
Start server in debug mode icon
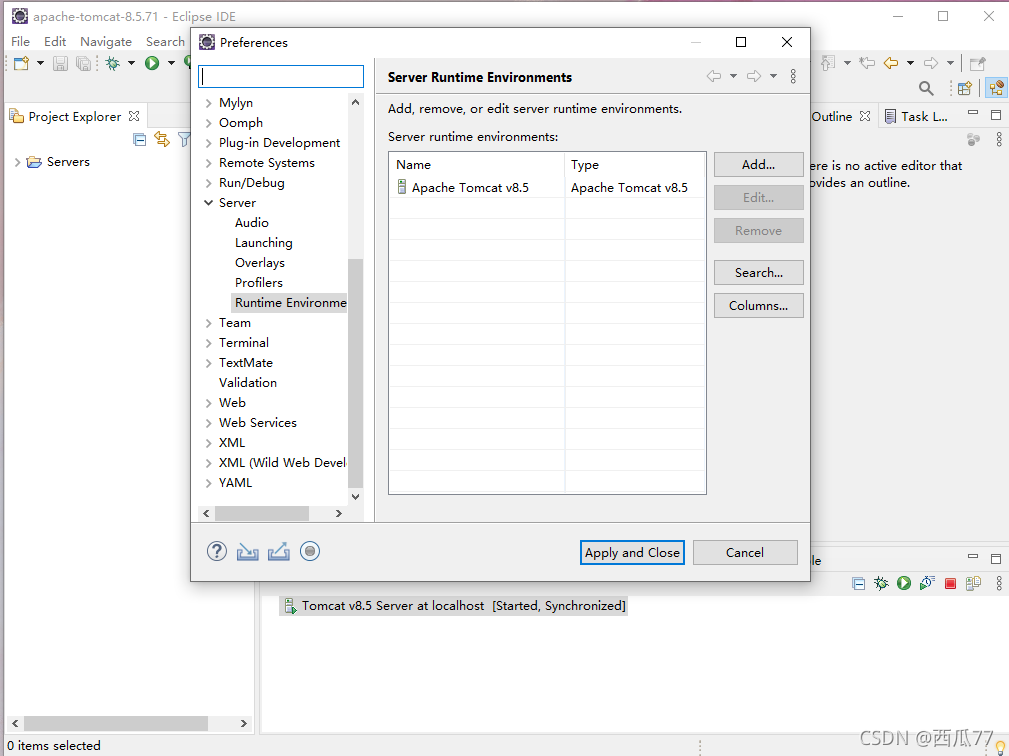881,583
